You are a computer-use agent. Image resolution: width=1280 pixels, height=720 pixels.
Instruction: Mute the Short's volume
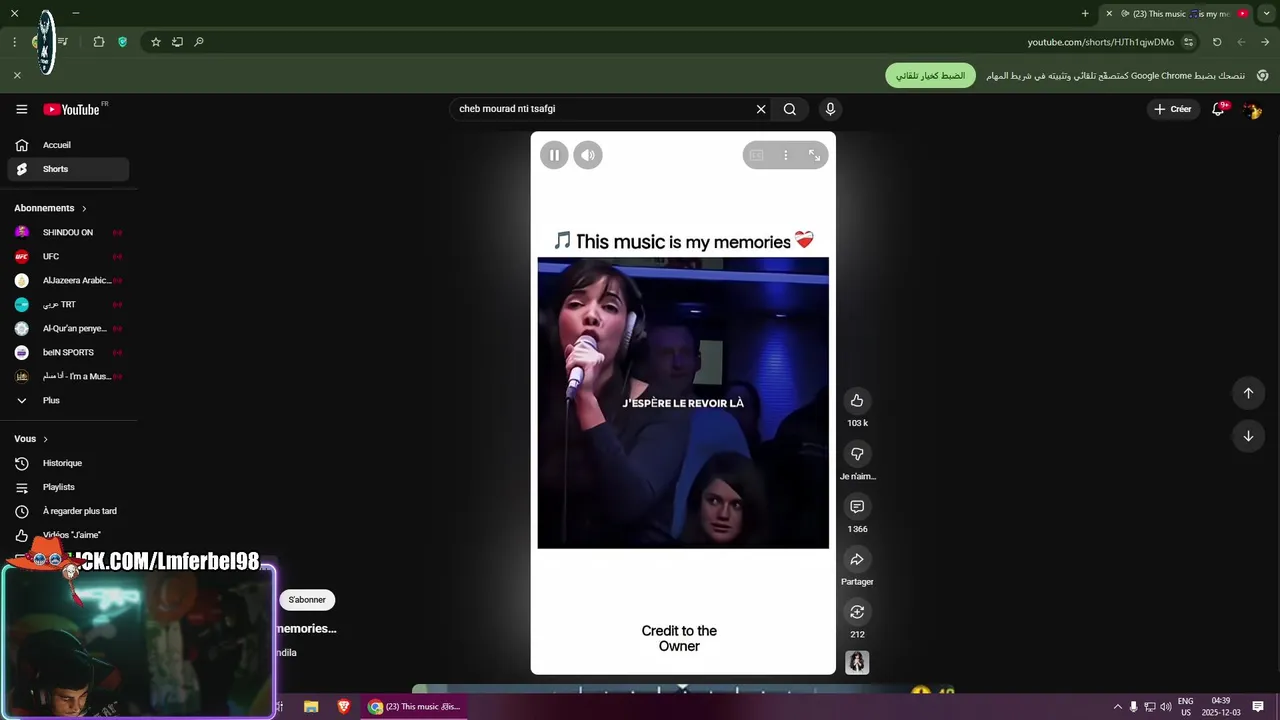point(588,155)
